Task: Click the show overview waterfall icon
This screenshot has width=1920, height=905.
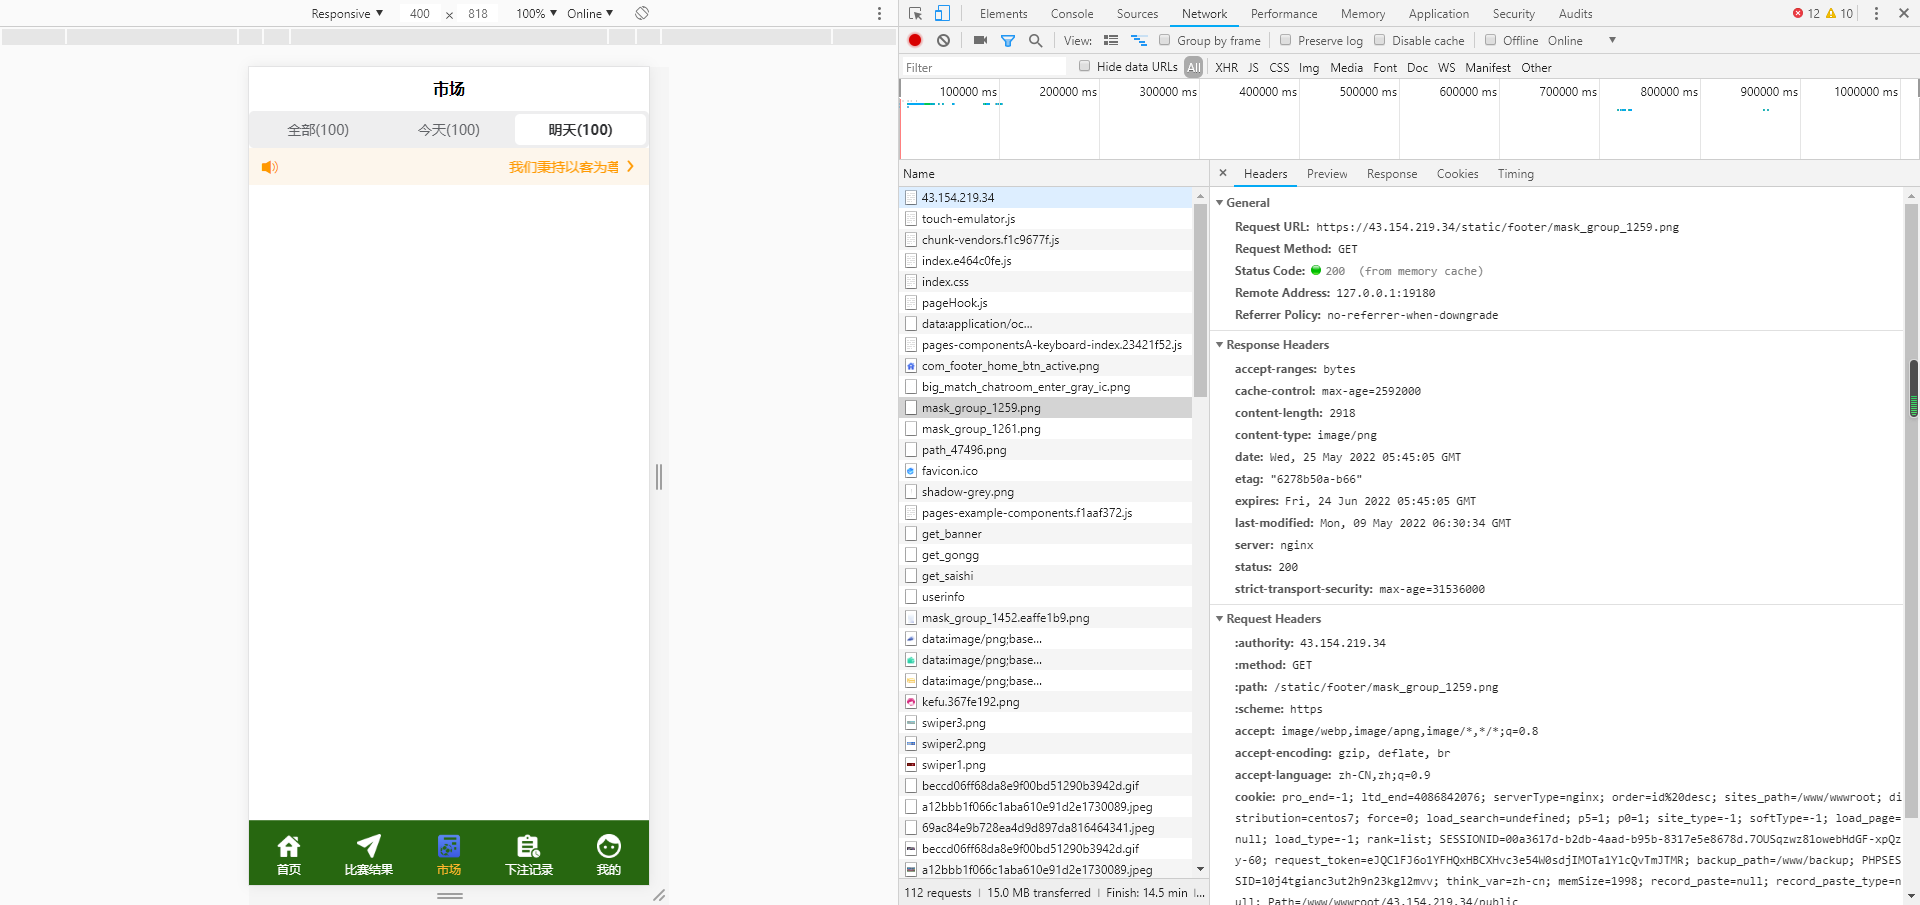Action: [x=1139, y=40]
